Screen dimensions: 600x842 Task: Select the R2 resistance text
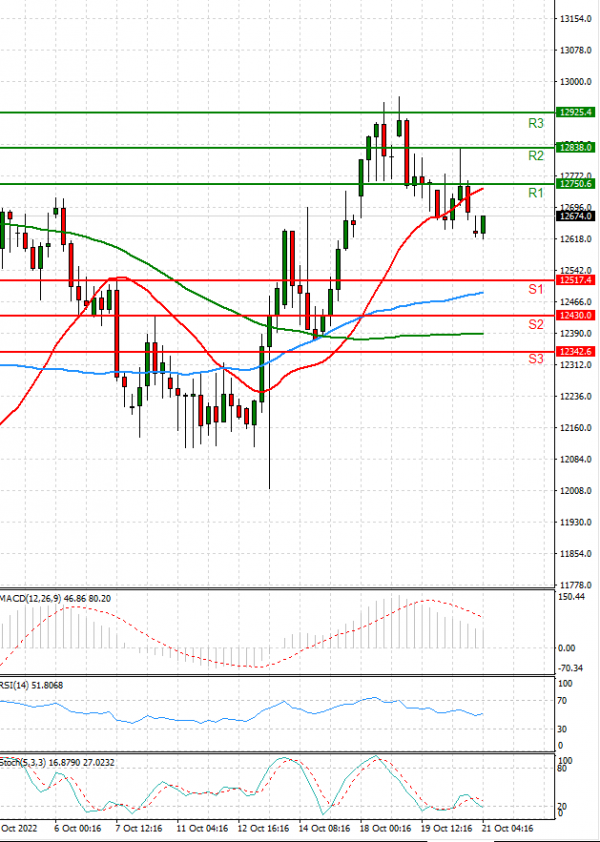tap(536, 156)
